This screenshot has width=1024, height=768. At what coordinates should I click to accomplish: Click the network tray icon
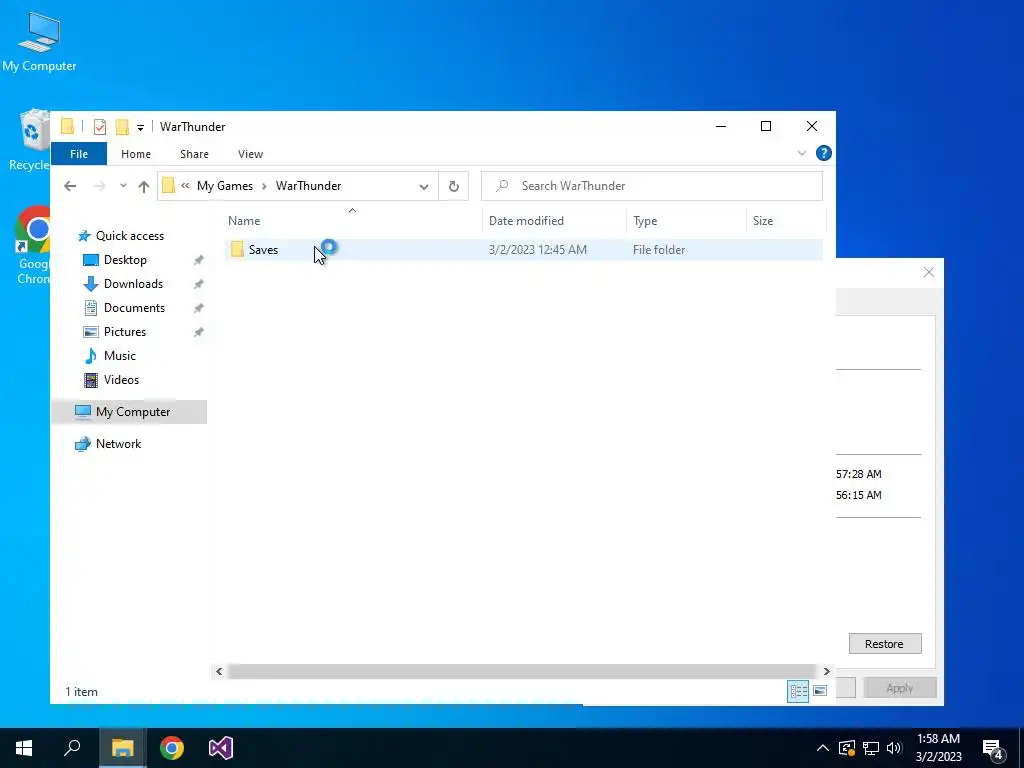tap(871, 748)
